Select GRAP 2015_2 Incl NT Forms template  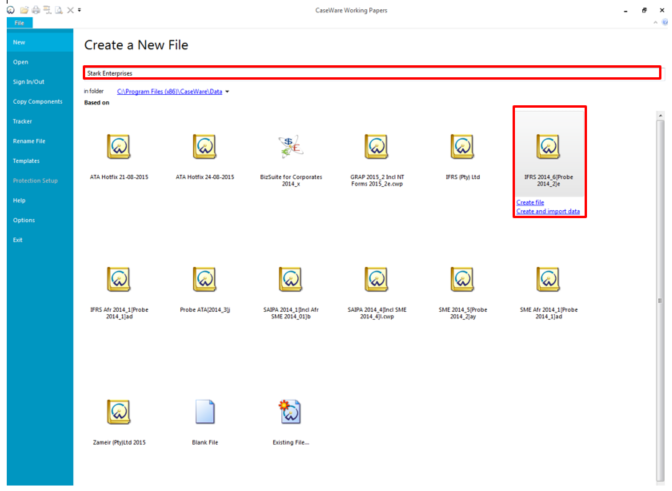pyautogui.click(x=377, y=160)
